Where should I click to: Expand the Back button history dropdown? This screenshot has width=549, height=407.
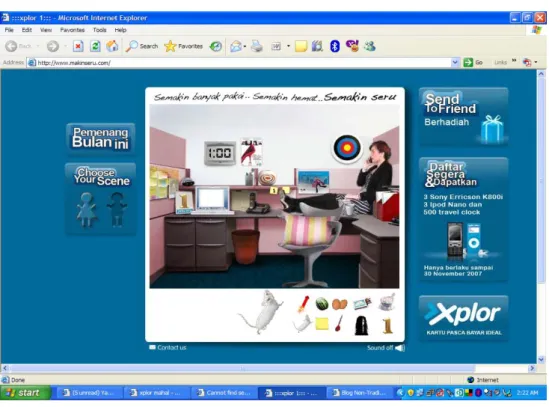pos(37,46)
